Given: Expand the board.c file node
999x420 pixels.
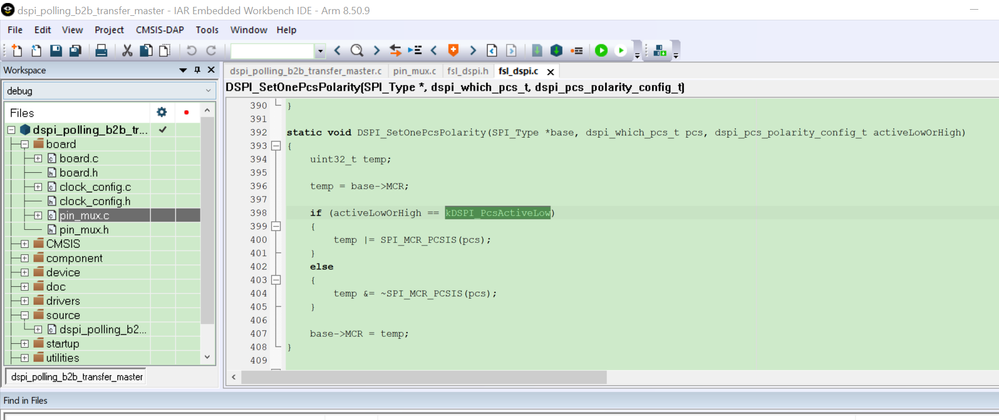Looking at the screenshot, I should point(38,158).
